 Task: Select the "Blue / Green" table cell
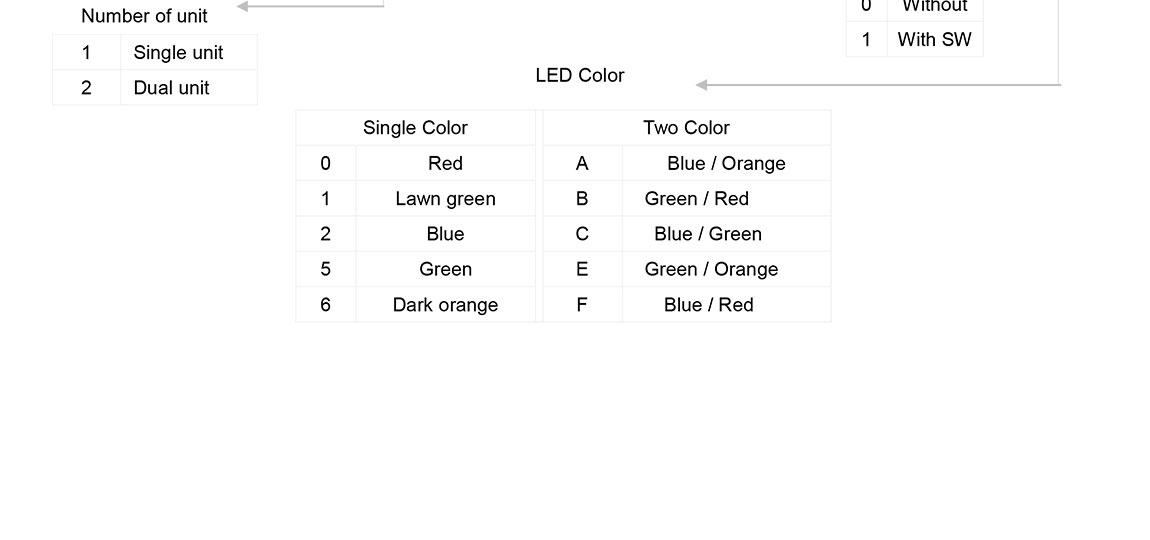708,234
